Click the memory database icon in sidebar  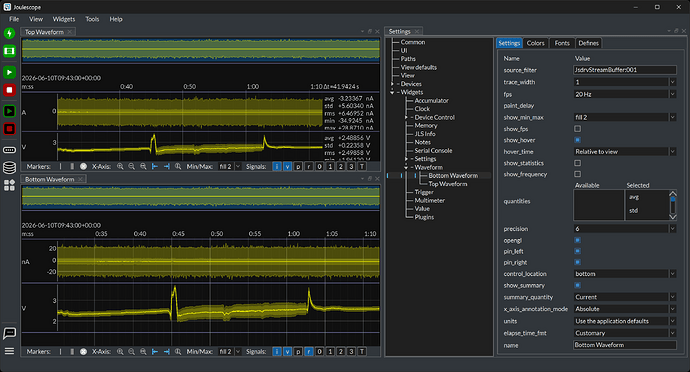point(9,168)
